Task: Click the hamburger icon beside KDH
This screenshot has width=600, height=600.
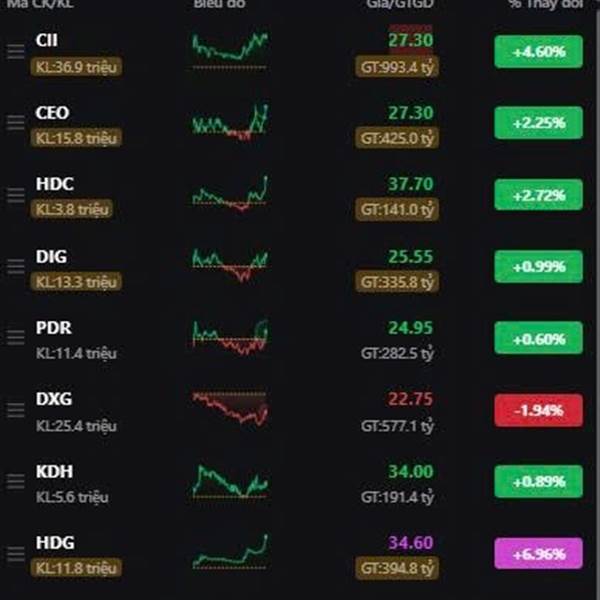Action: coord(15,482)
